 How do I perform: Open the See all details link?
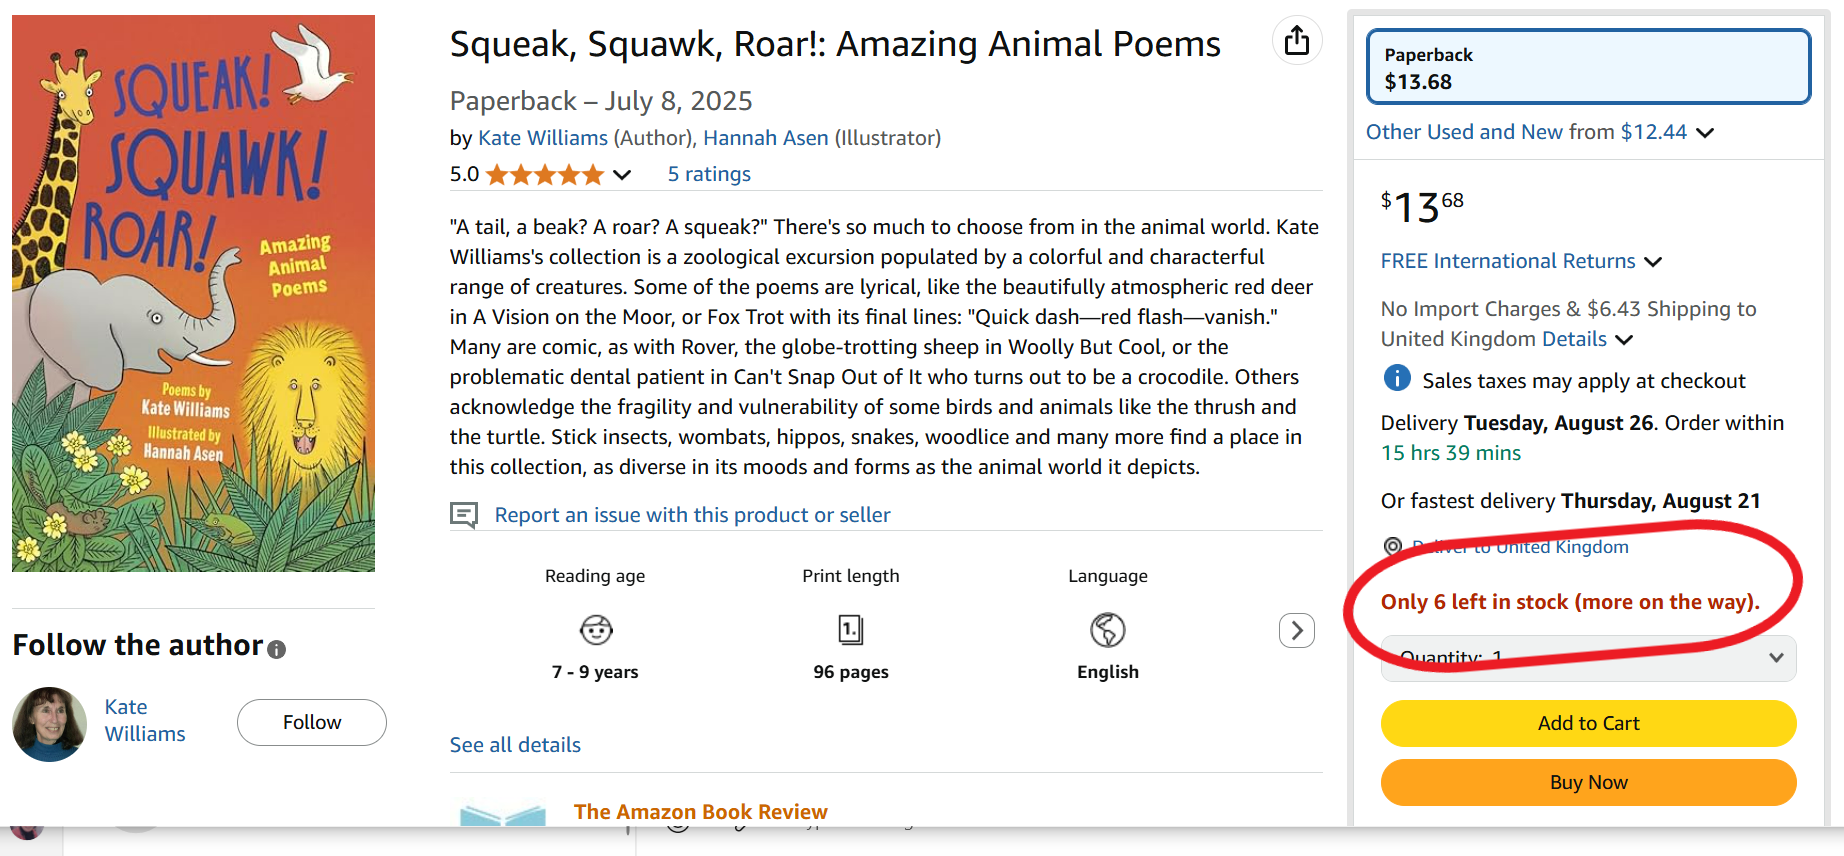point(515,745)
